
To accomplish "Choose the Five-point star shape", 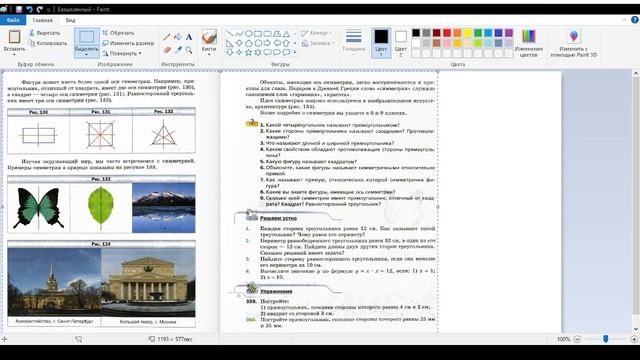I will [x=249, y=52].
